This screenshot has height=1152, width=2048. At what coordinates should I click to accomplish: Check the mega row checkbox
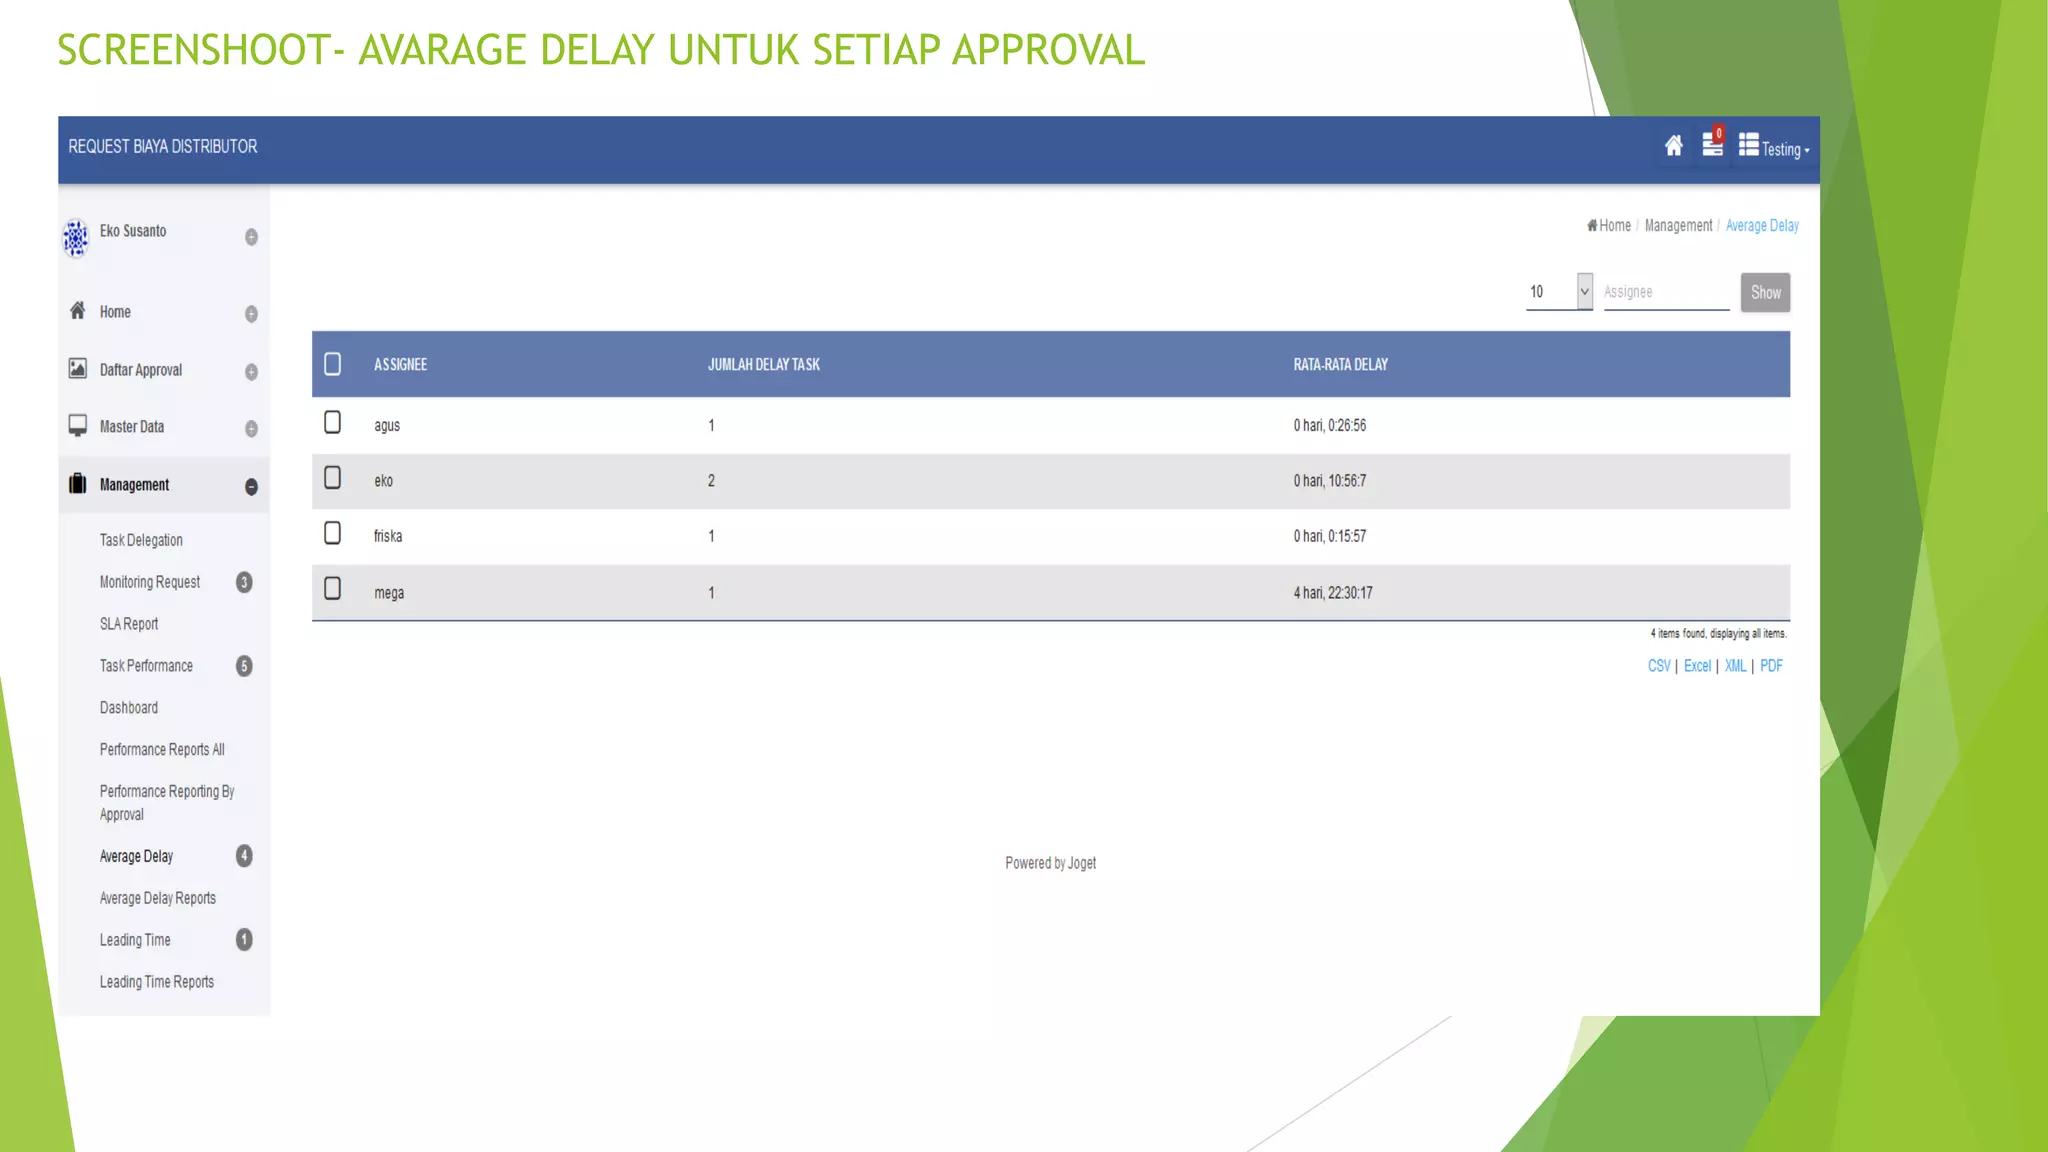point(333,589)
